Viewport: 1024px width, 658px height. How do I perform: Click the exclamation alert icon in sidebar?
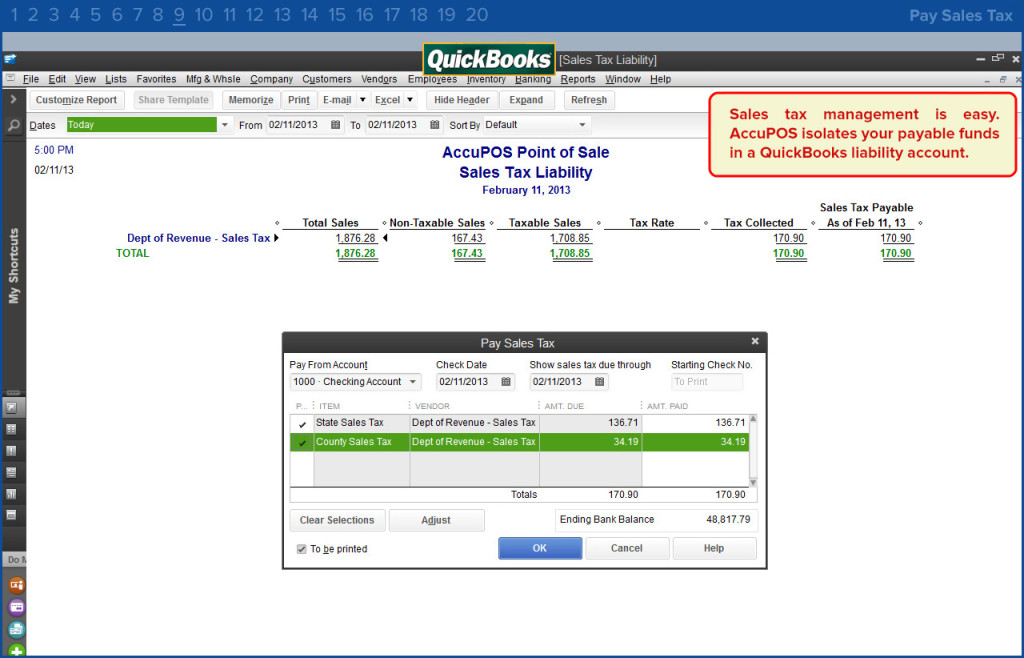click(x=12, y=451)
